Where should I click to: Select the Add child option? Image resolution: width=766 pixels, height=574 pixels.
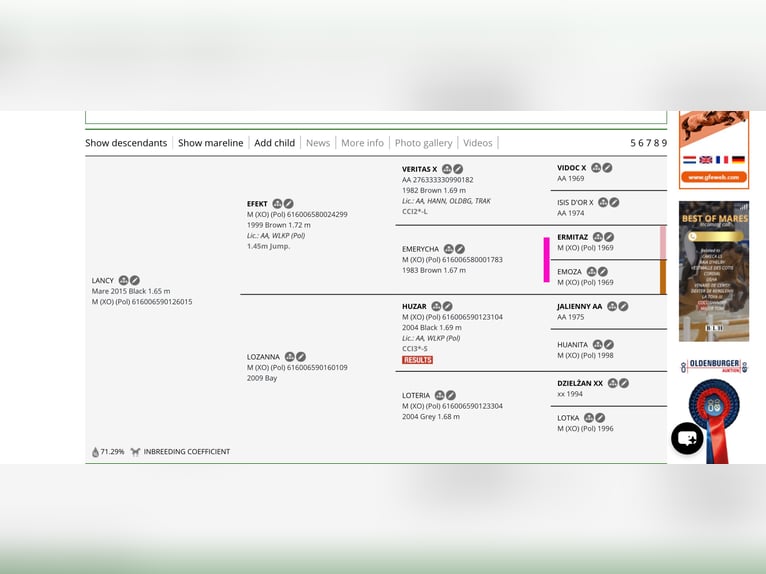274,143
